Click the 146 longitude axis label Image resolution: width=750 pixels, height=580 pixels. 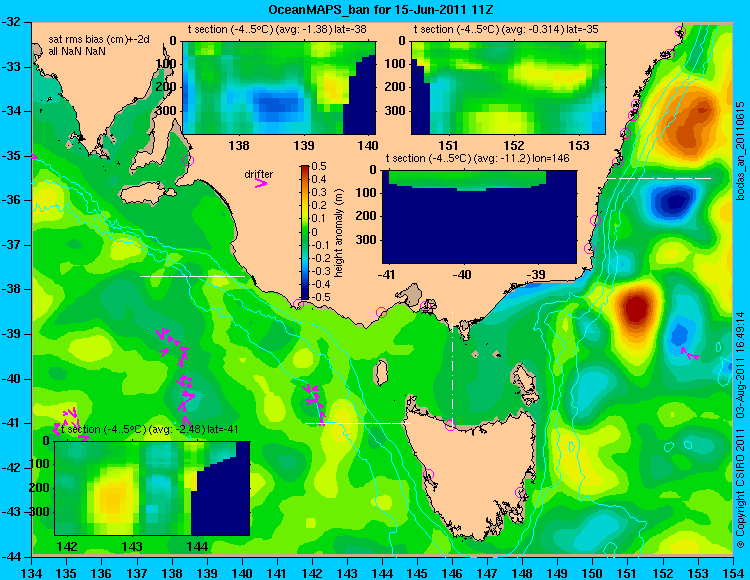pyautogui.click(x=452, y=572)
